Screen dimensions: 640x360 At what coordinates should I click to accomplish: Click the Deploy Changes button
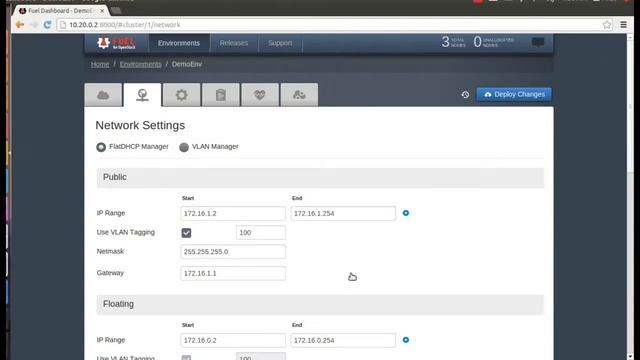(514, 94)
